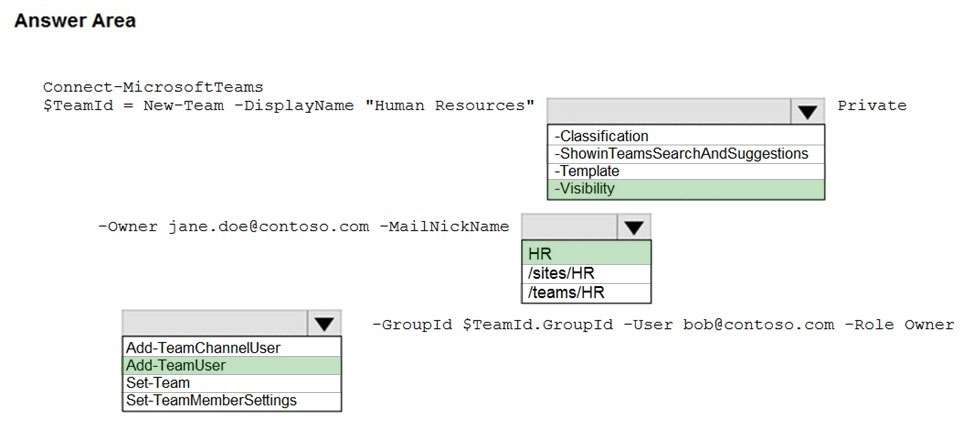
Task: Click the "Human Resources" display name text
Action: pyautogui.click(x=450, y=106)
